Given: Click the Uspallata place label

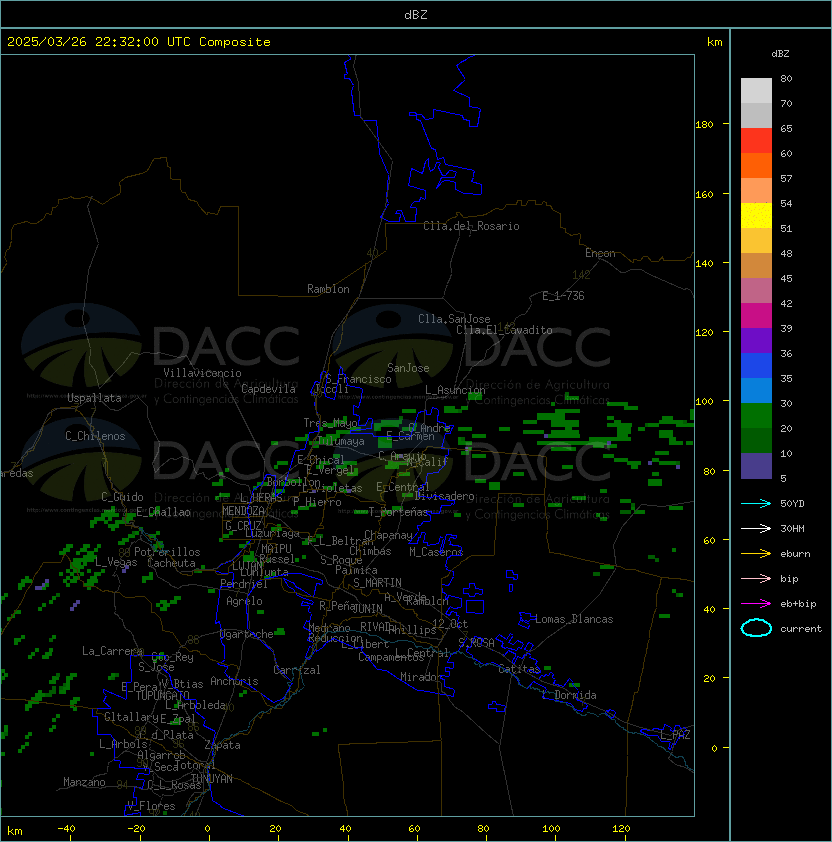Looking at the screenshot, I should (x=94, y=398).
